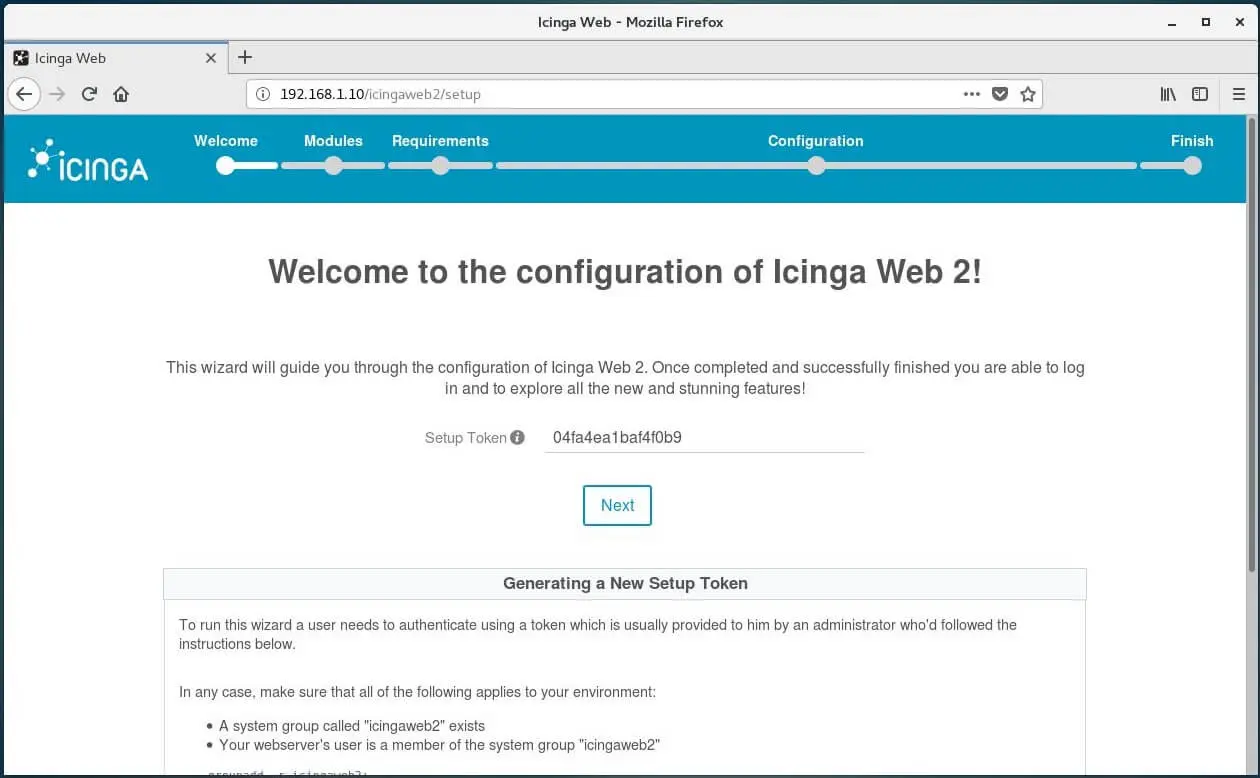Click bullet about webserver's user membership

[440, 745]
